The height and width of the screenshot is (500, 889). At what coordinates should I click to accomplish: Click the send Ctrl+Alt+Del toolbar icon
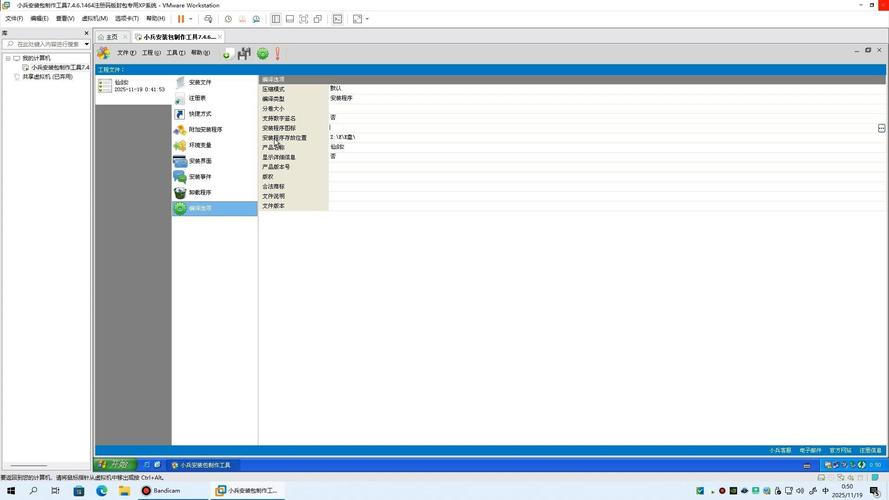pos(208,19)
